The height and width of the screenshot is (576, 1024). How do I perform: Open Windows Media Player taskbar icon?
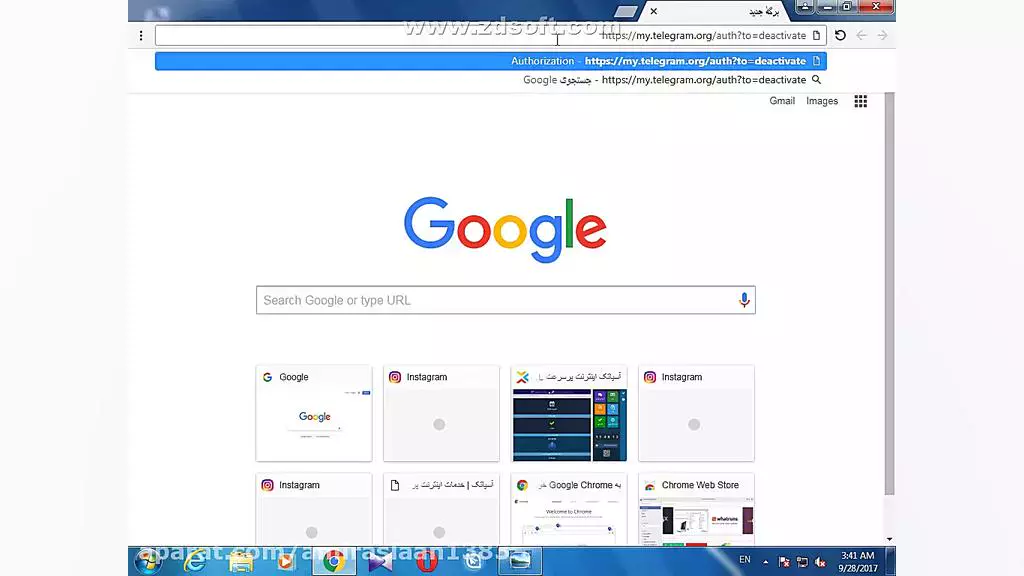point(286,561)
